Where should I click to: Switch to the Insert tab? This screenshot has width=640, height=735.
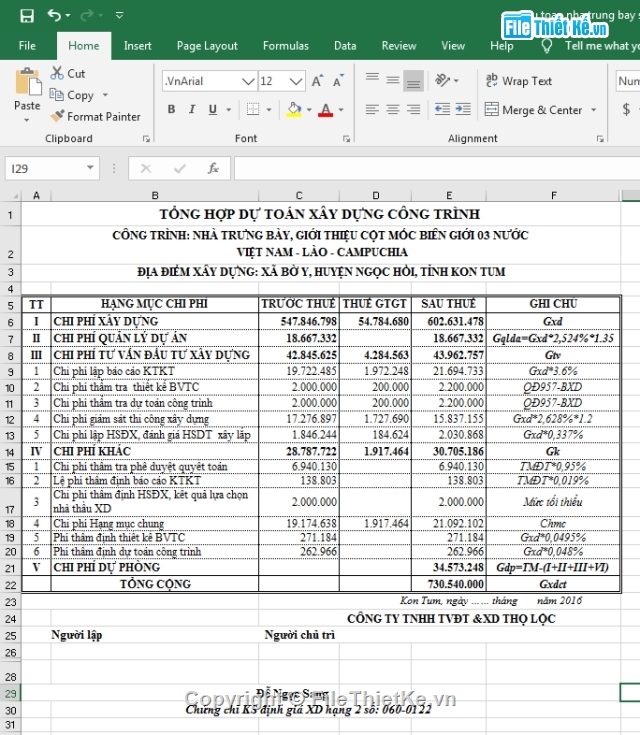[137, 46]
